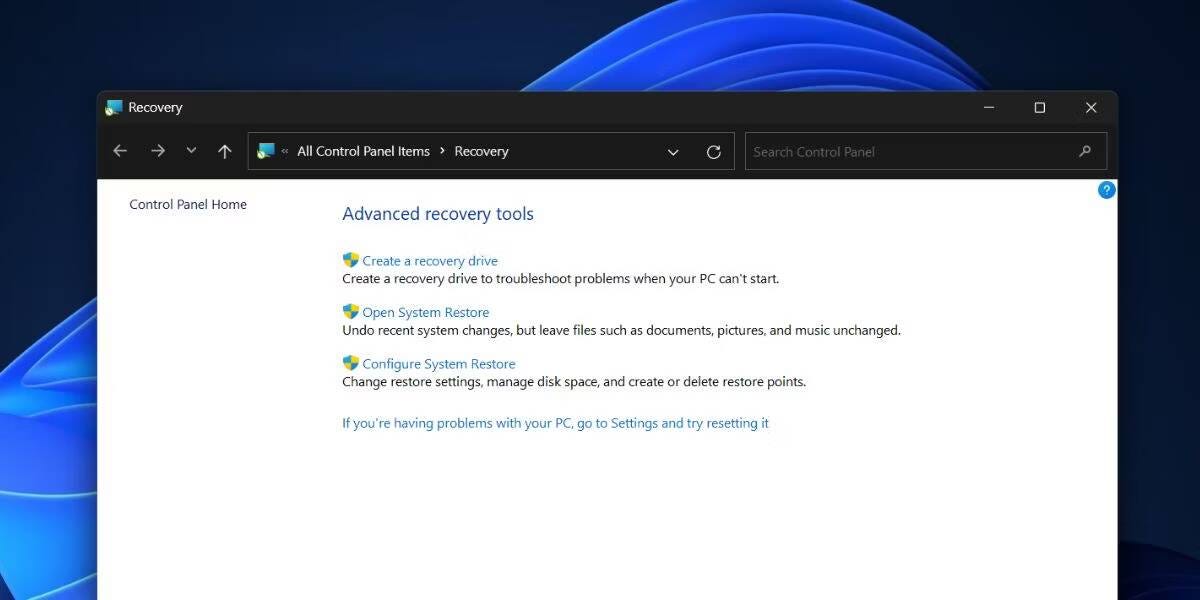Expand the double-chevron breadcrumb overflow menu

[283, 151]
